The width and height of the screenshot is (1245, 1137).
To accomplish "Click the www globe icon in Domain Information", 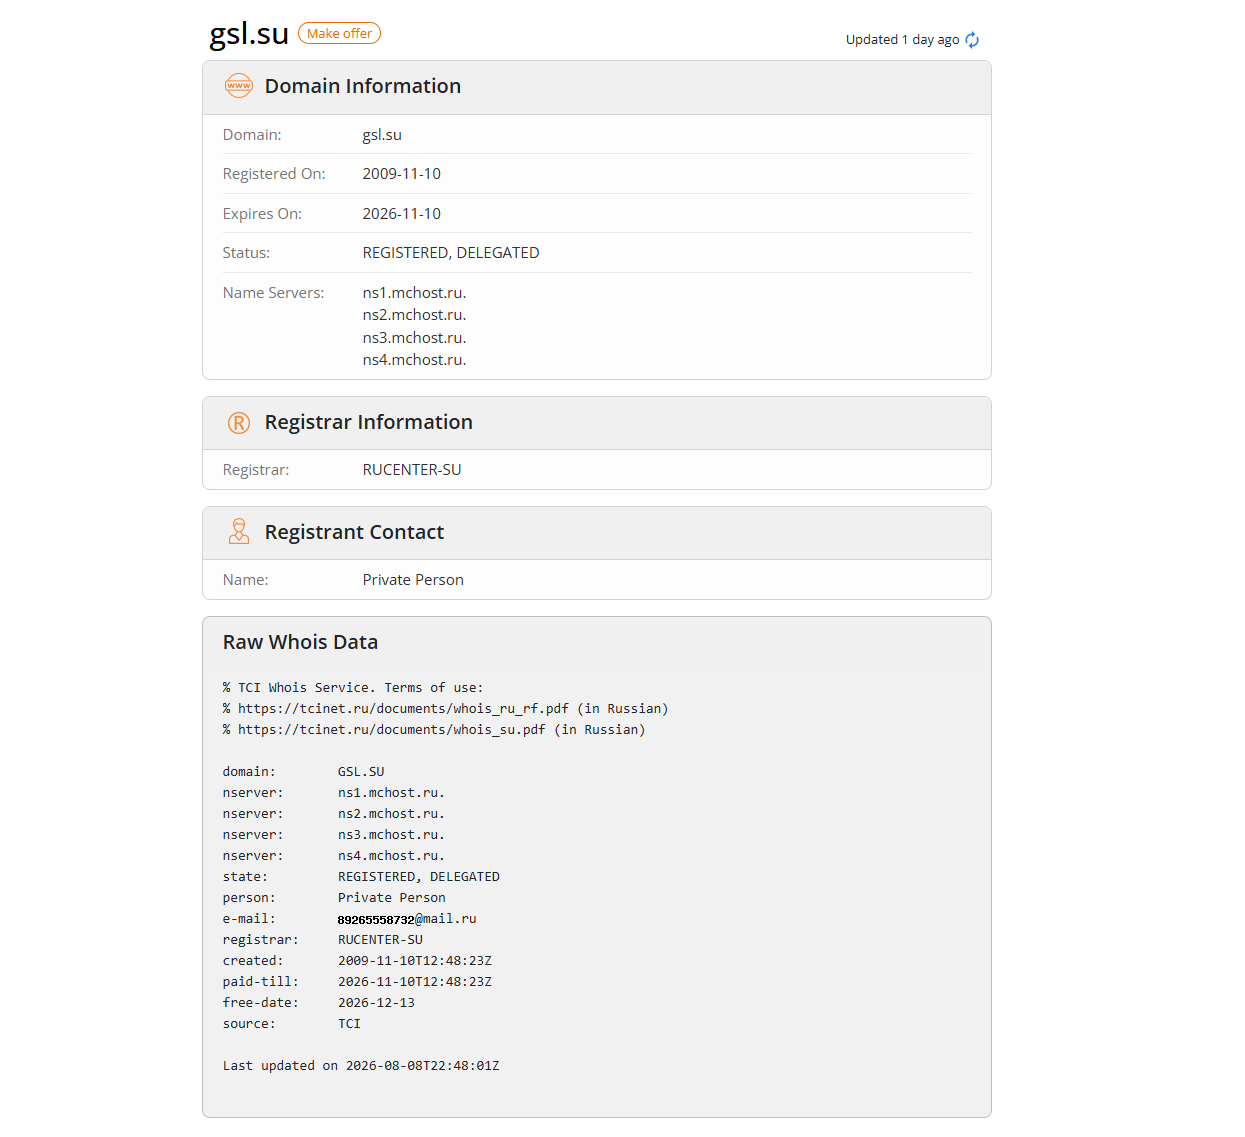I will (x=239, y=86).
